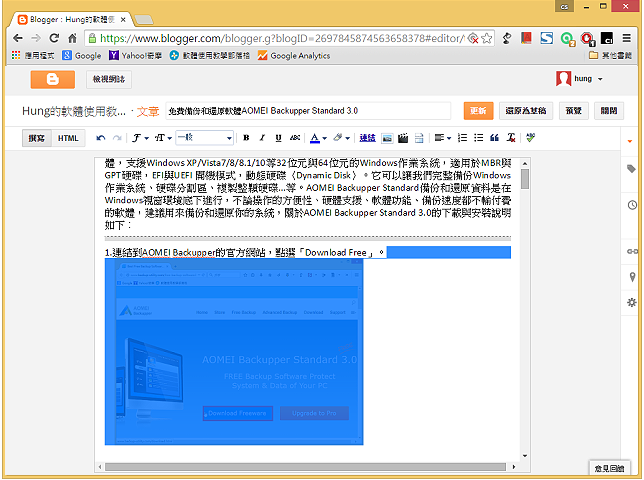Open the Chrome hamburger menu

[626, 38]
